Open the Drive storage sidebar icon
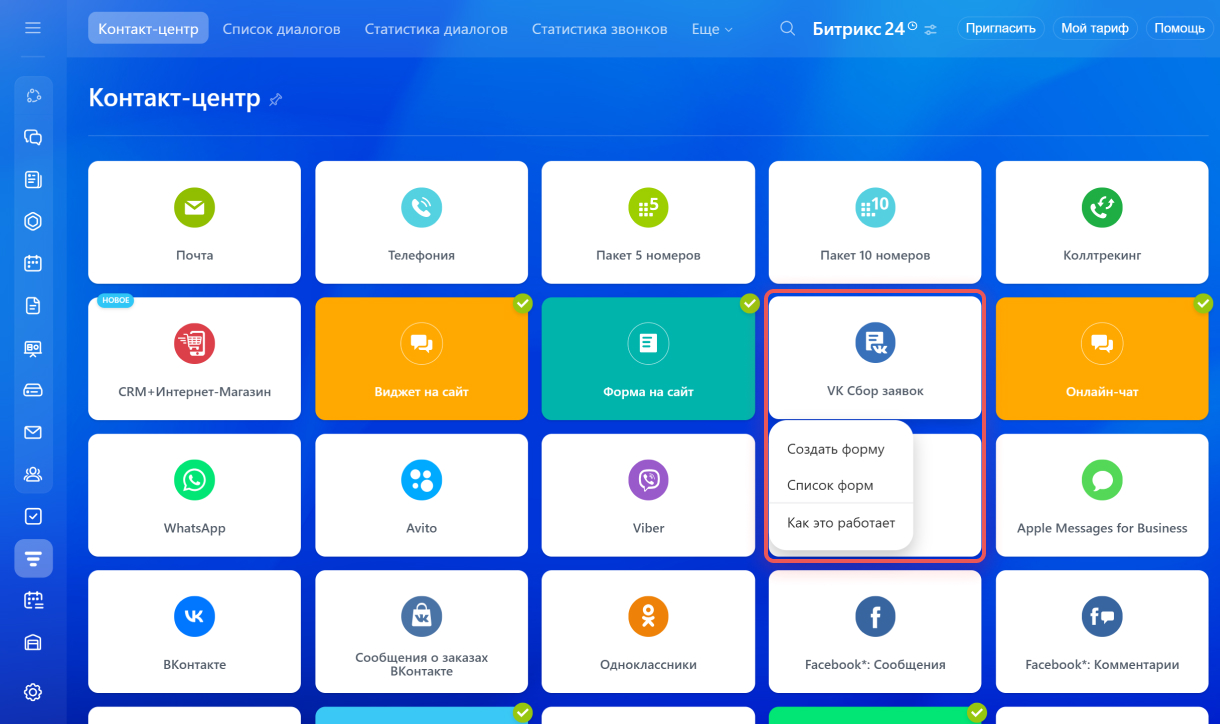The width and height of the screenshot is (1220, 724). tap(33, 390)
